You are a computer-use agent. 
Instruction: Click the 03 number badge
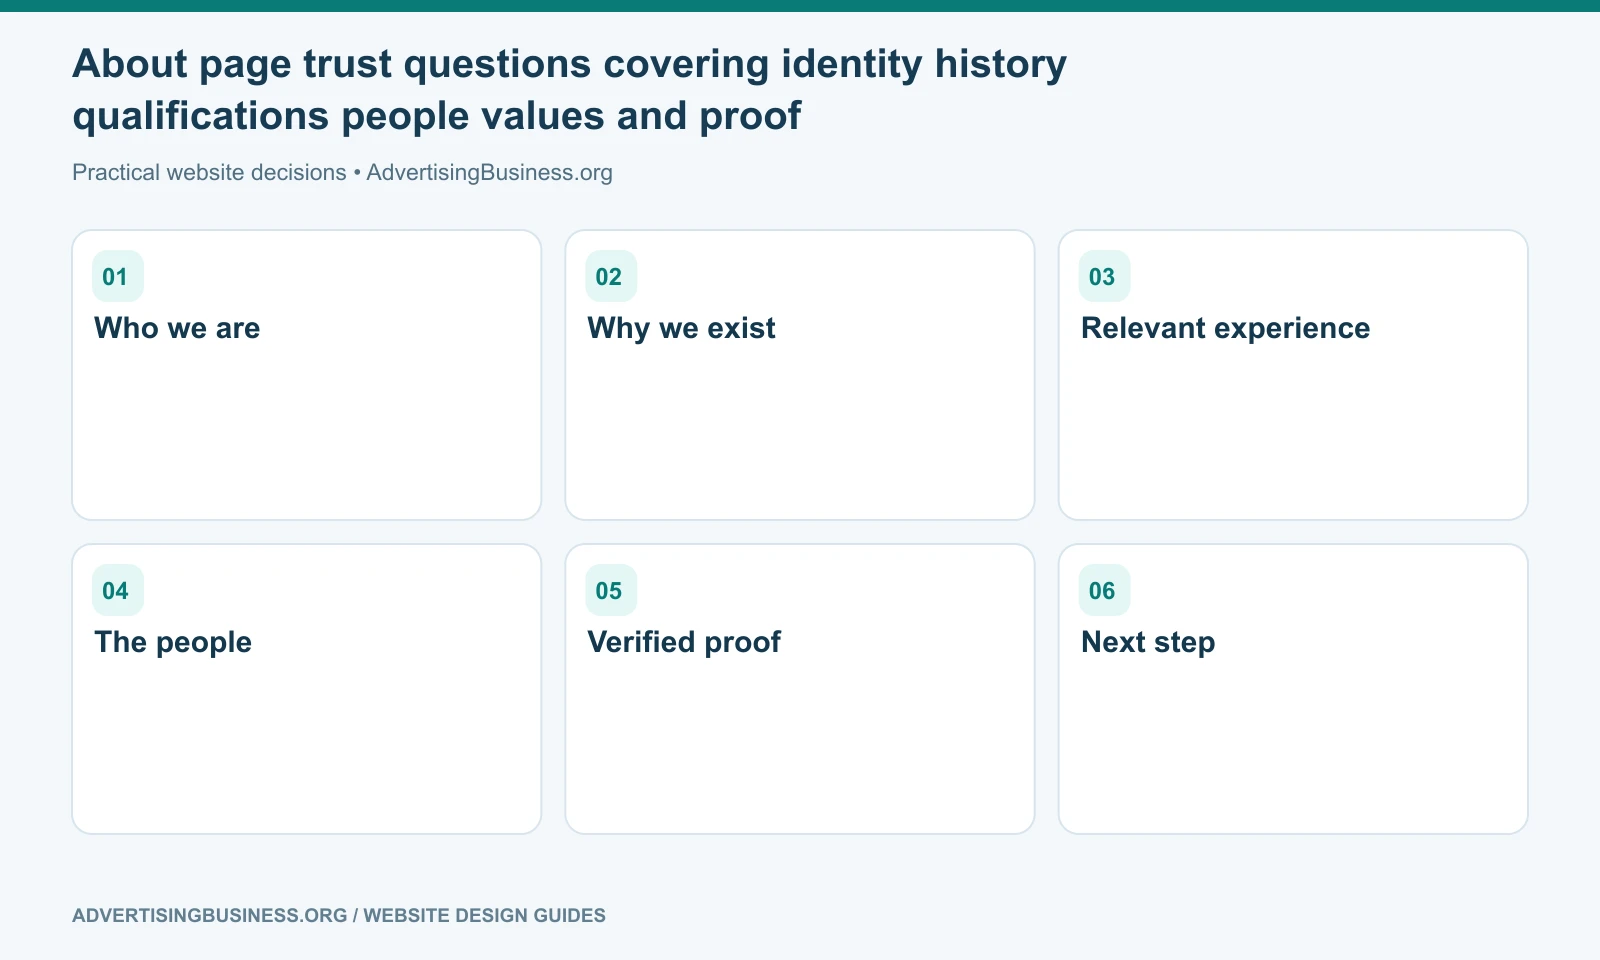pos(1104,276)
